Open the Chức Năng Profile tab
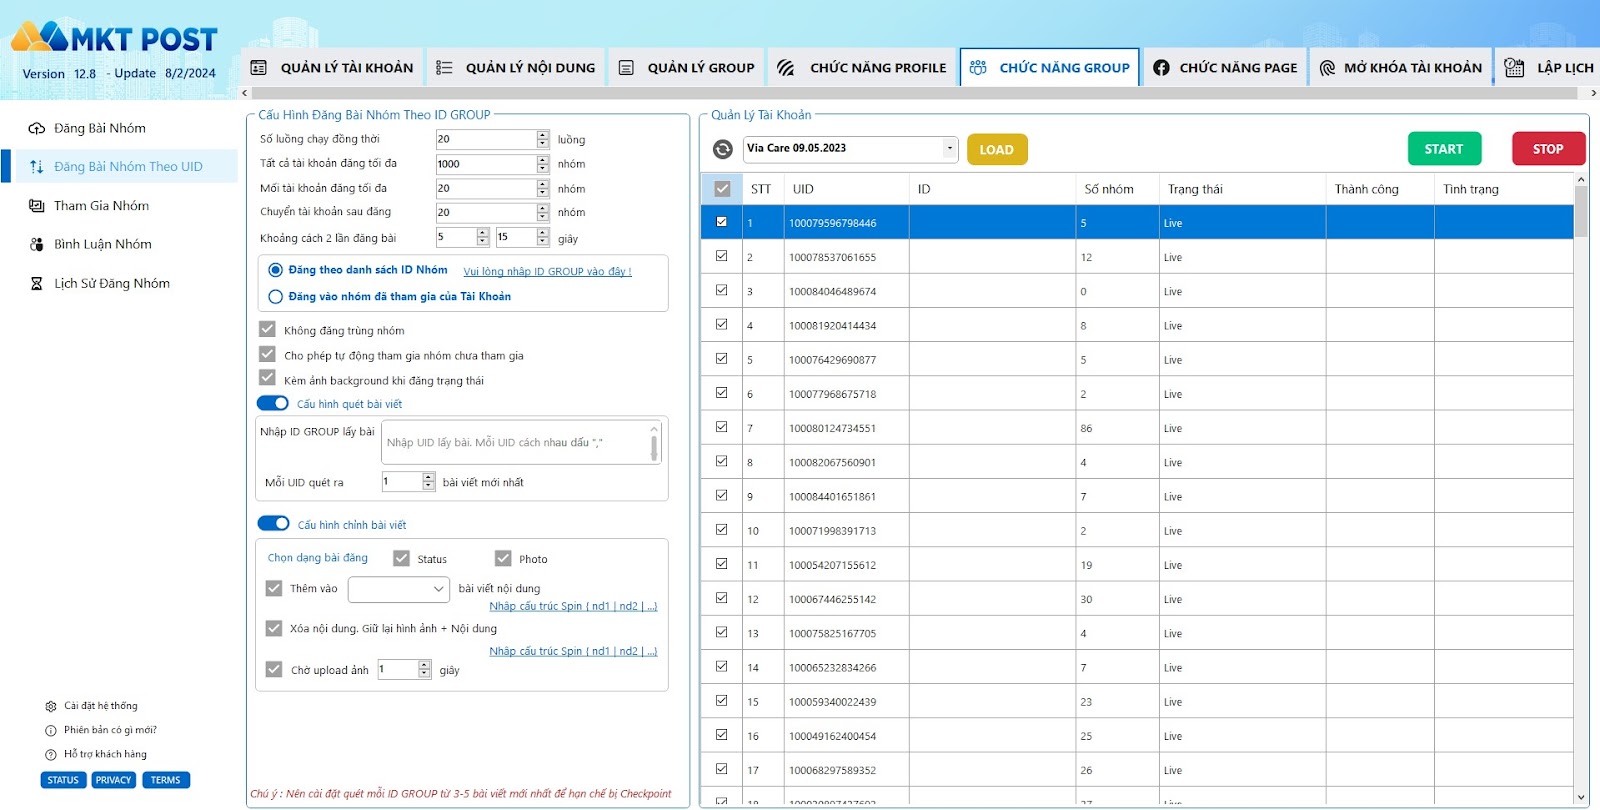The height and width of the screenshot is (810, 1600). tap(863, 68)
